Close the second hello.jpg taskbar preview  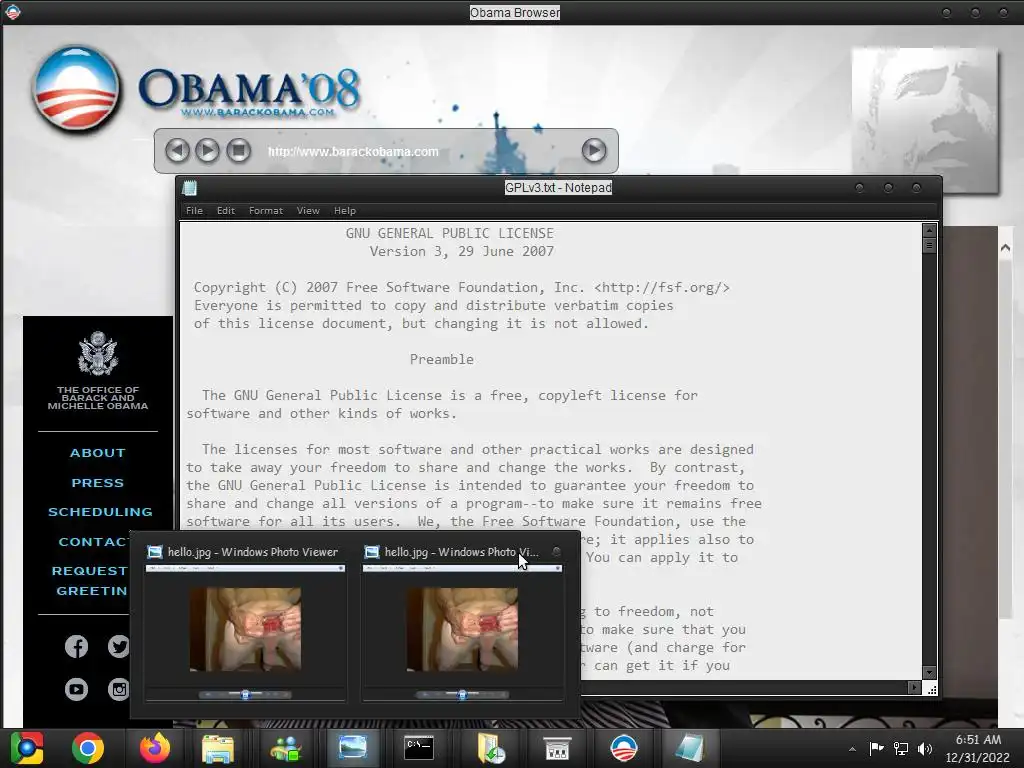click(556, 552)
